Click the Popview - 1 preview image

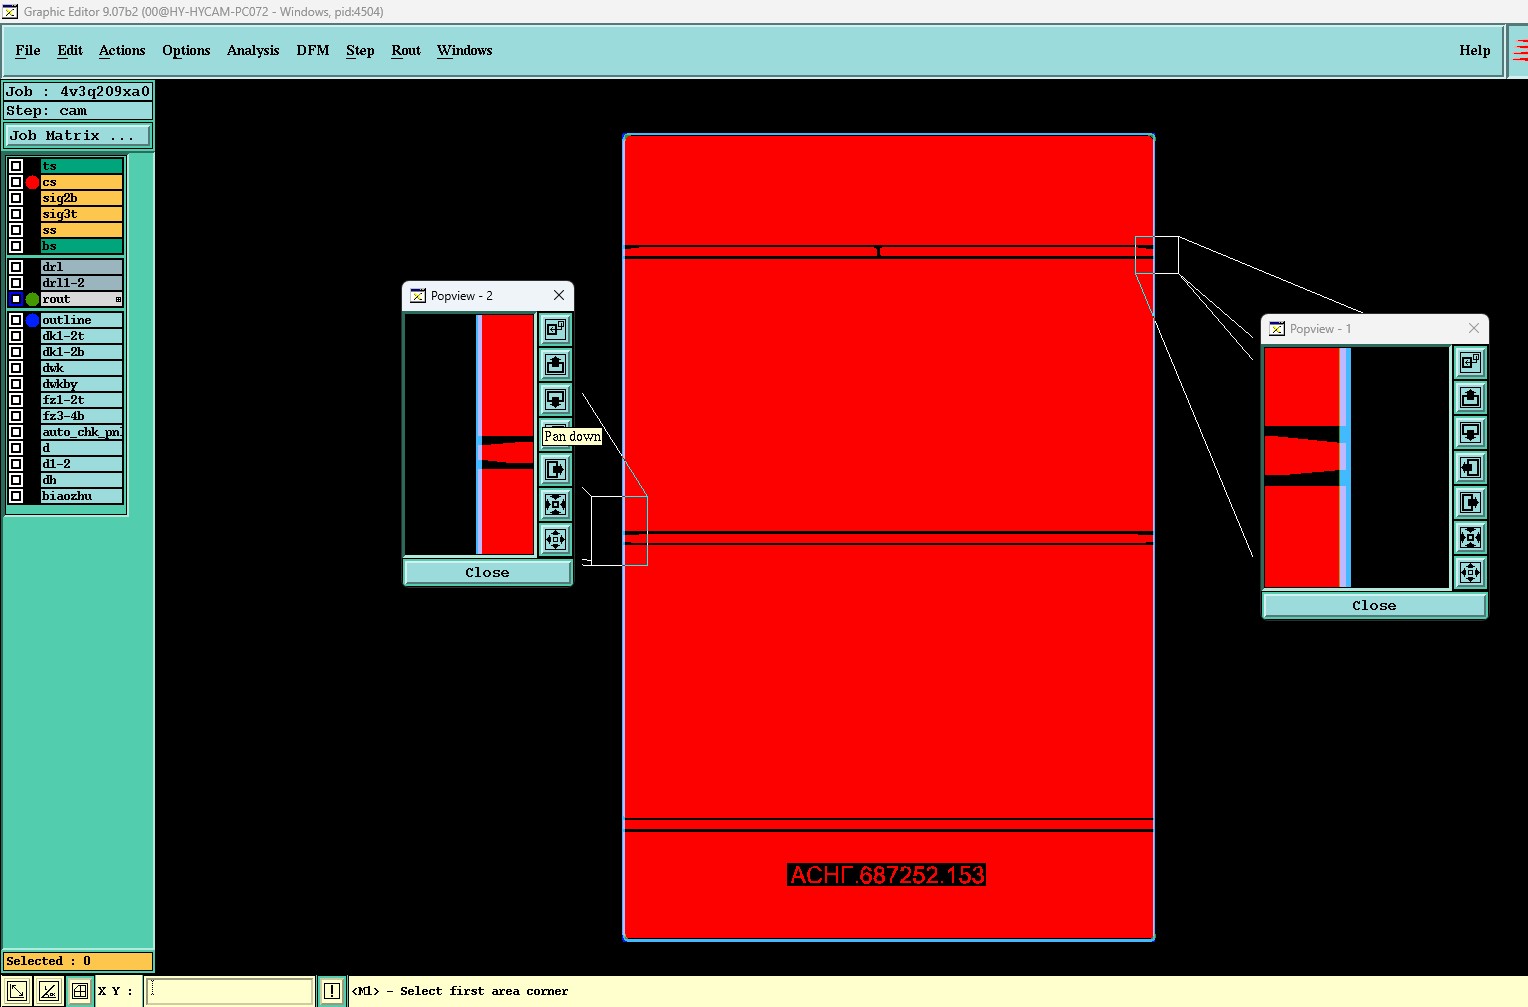coord(1357,467)
